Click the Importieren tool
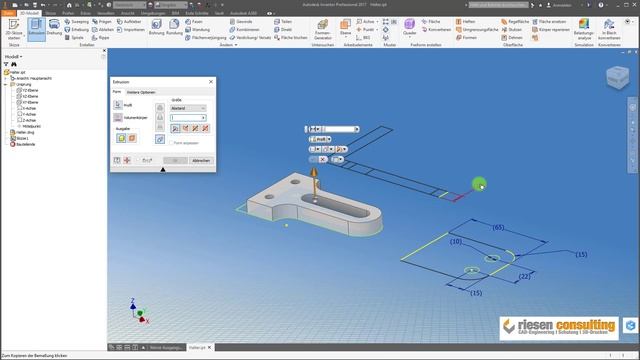Image resolution: width=640 pixels, height=360 pixels. pos(131,30)
